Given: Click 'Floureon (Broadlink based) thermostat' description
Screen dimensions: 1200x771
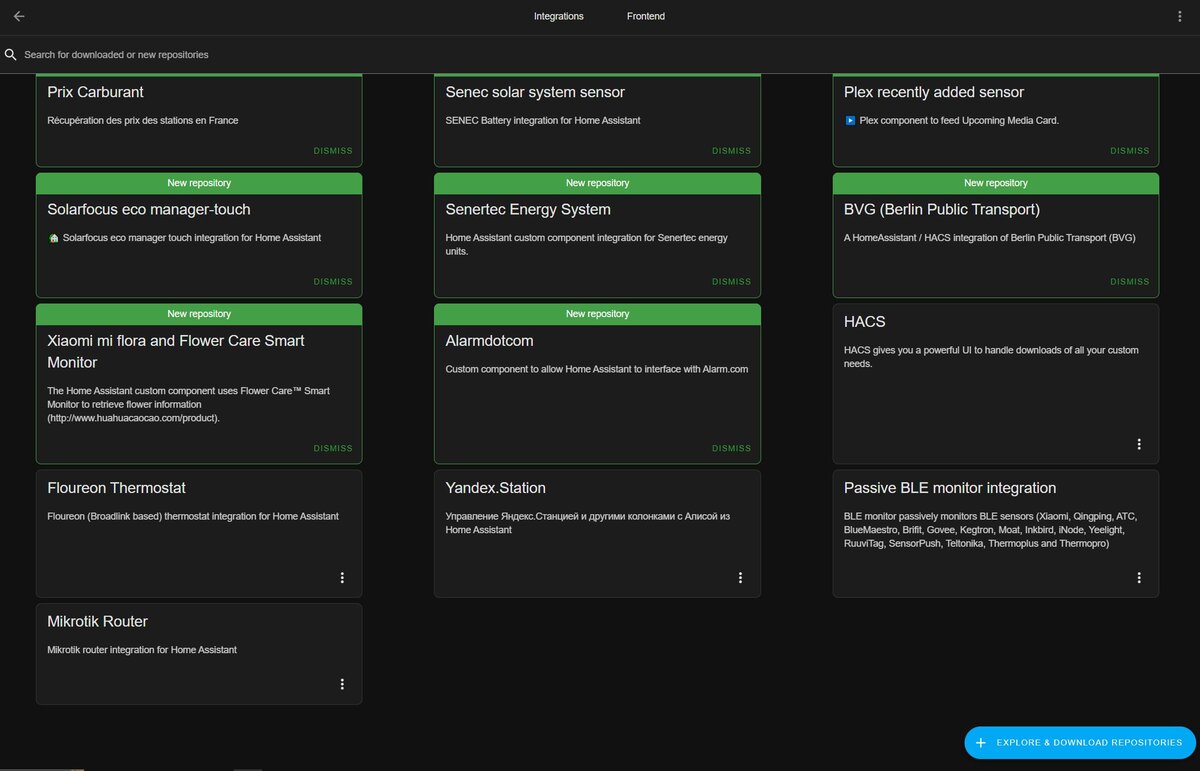Looking at the screenshot, I should [x=193, y=517].
